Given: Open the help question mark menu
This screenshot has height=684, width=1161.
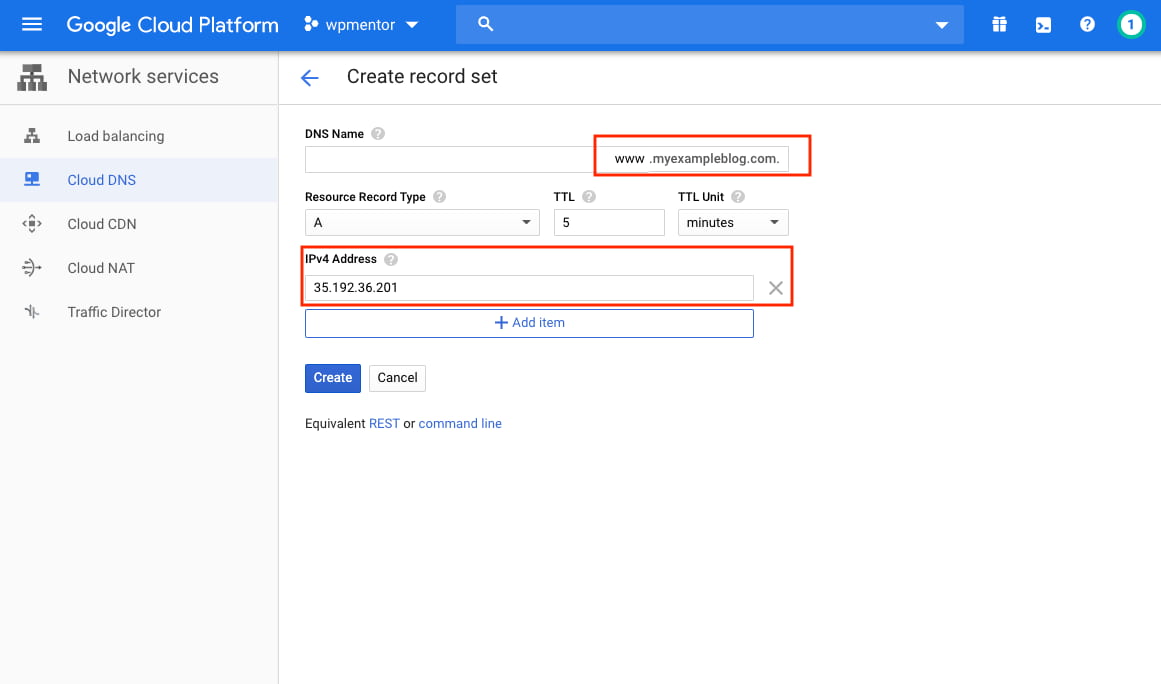Looking at the screenshot, I should click(1087, 24).
